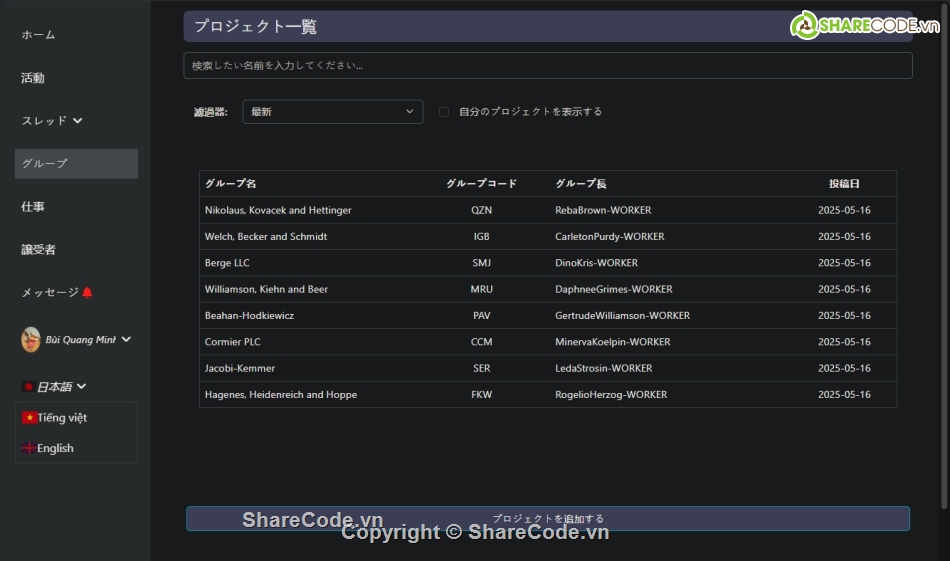Select the Williamson, Kiehn and Beer group
This screenshot has width=950, height=561.
[x=266, y=289]
